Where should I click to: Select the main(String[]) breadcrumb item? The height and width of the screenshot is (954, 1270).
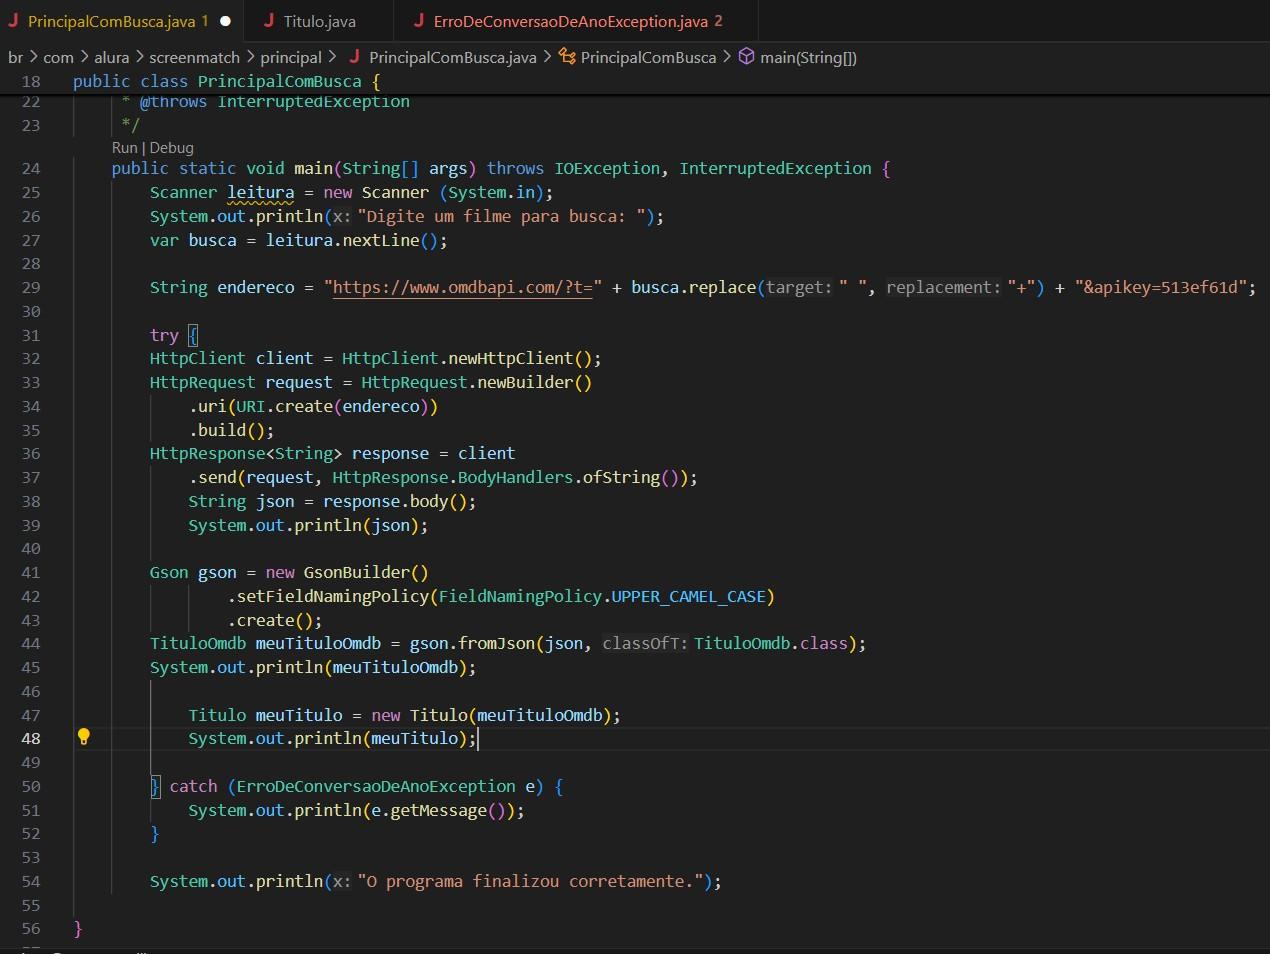click(808, 57)
